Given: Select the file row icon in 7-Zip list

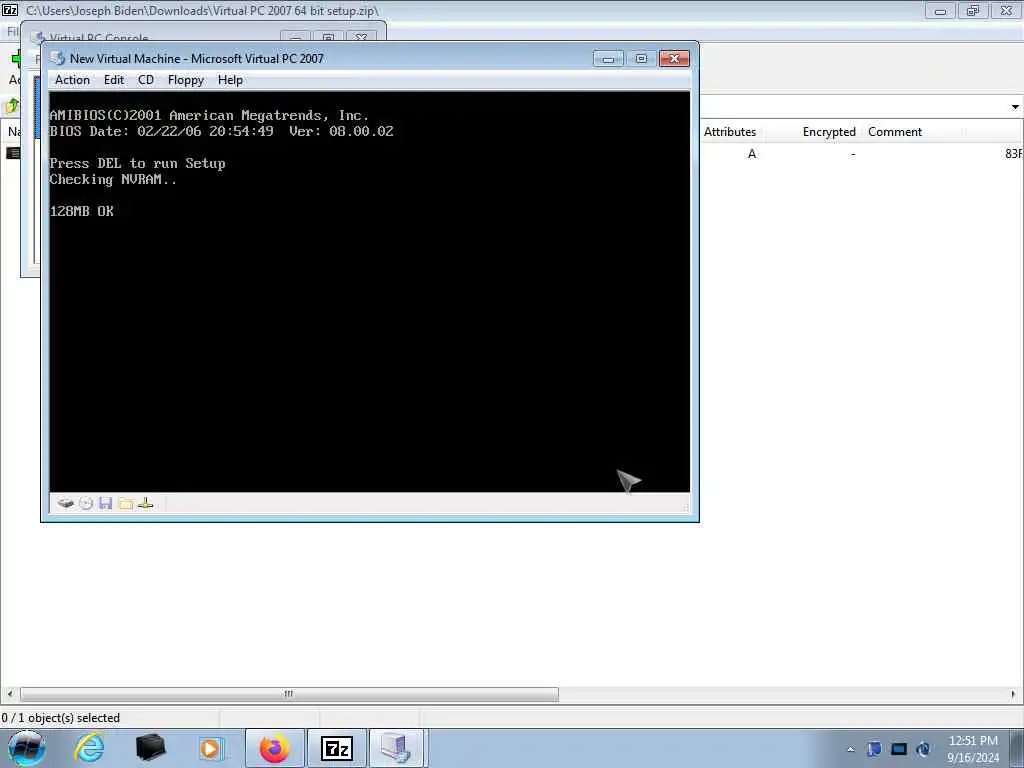Looking at the screenshot, I should point(12,153).
